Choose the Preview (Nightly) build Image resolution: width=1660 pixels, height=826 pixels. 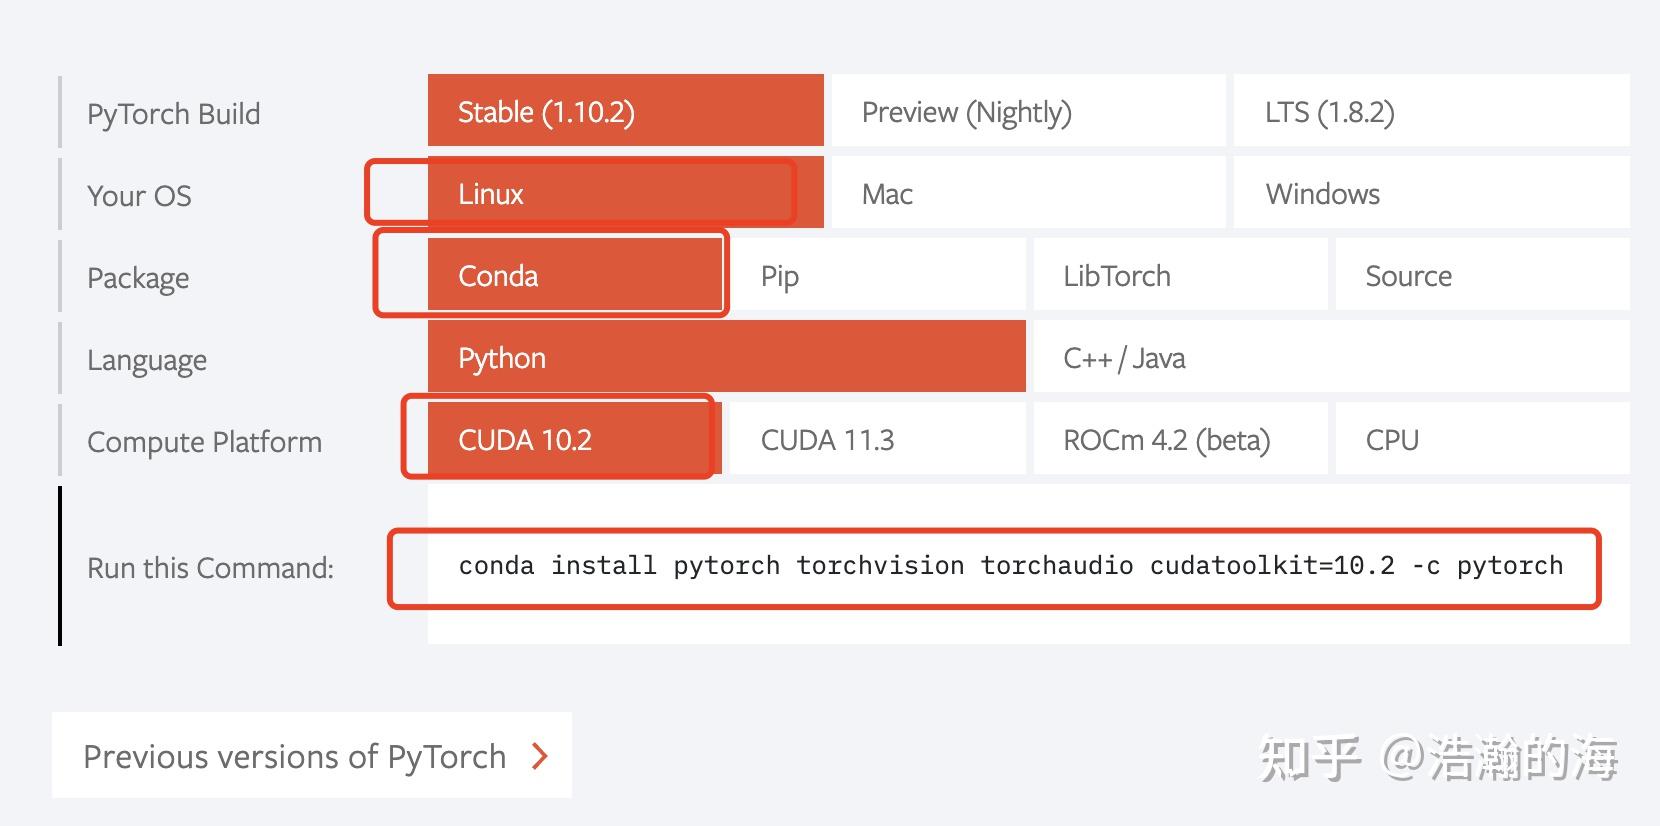tap(1028, 112)
